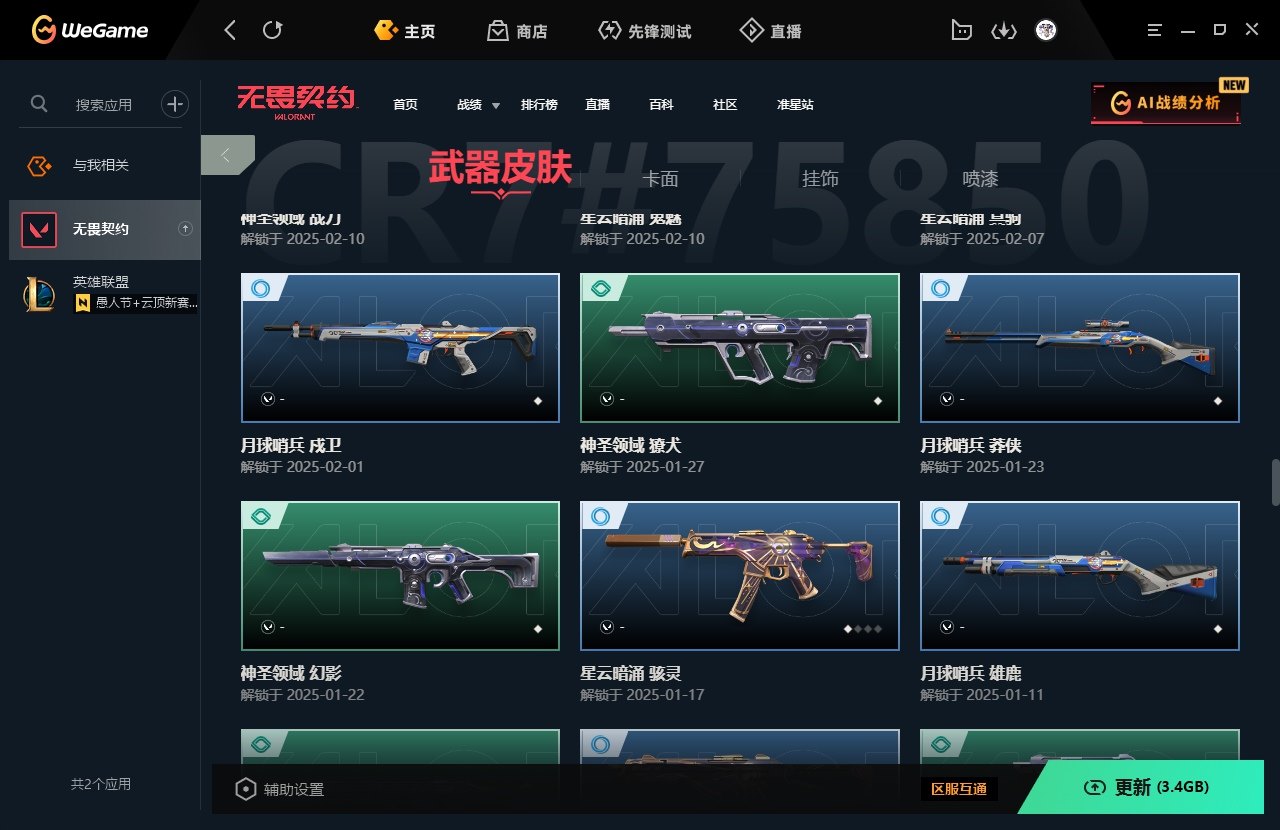Viewport: 1280px width, 830px height.
Task: Open the download manager icon
Action: click(1003, 31)
